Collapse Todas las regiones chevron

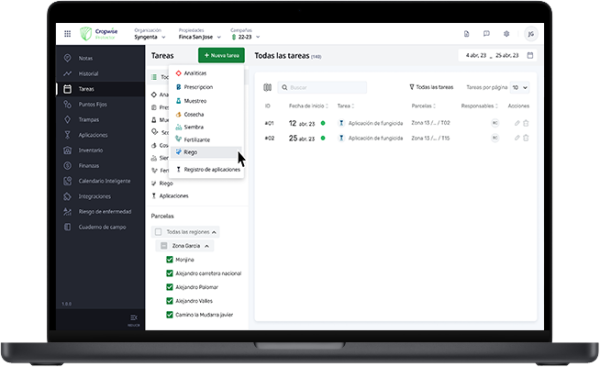[214, 232]
